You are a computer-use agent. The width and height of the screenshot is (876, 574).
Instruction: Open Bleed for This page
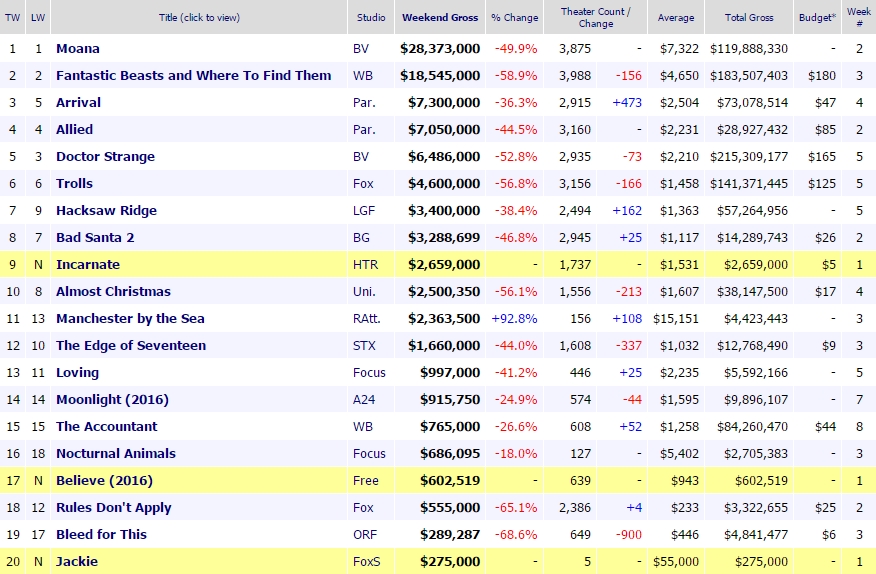click(101, 534)
